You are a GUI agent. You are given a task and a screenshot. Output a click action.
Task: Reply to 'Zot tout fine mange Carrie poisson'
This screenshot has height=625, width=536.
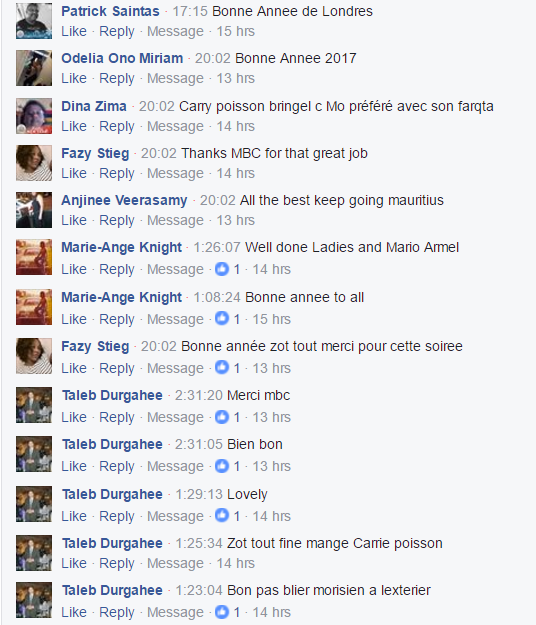point(117,563)
